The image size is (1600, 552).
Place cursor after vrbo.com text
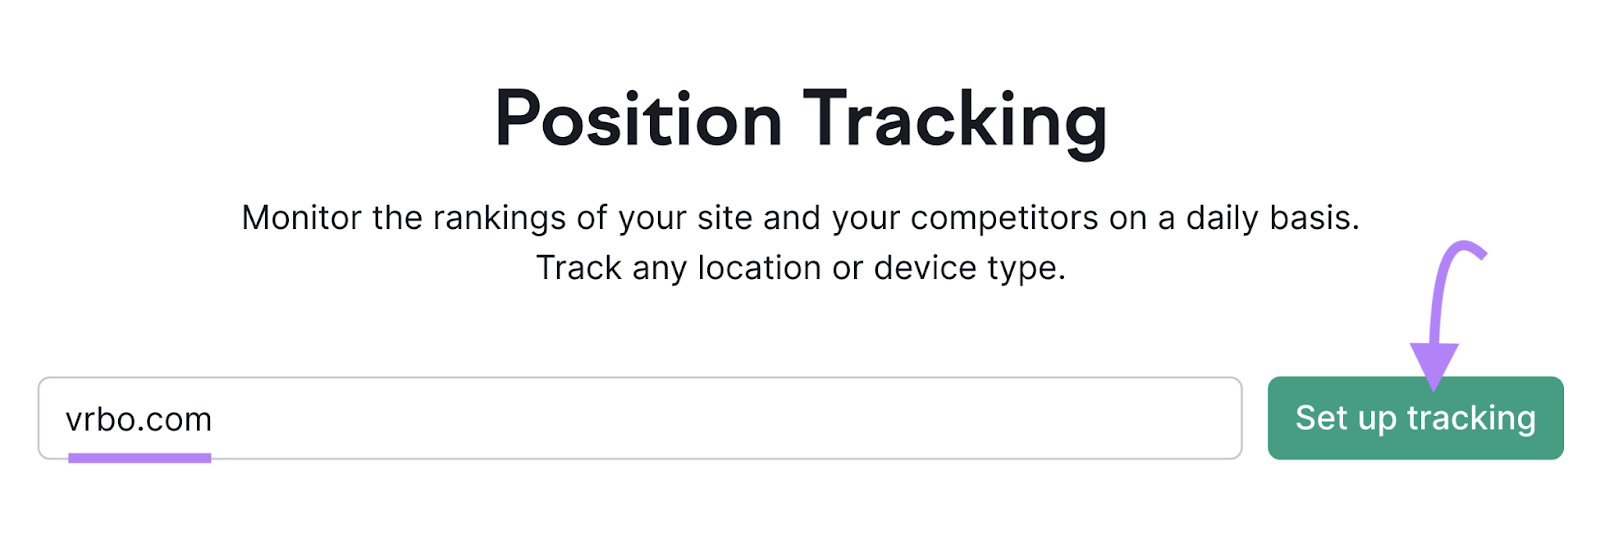214,419
